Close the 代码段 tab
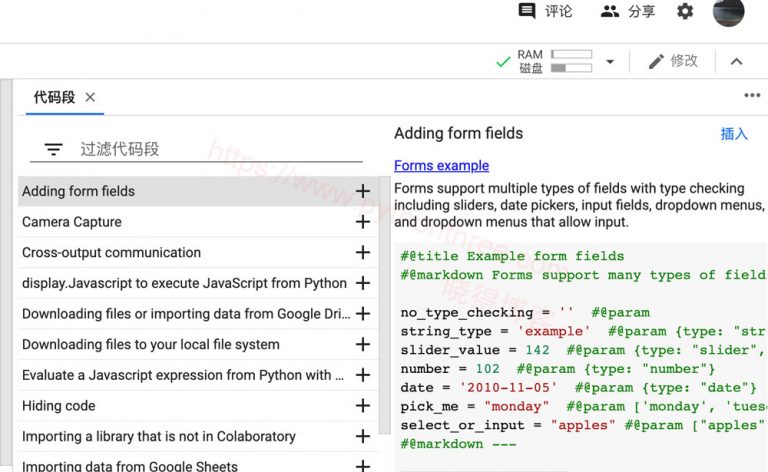Screen dimensions: 768x472 pos(90,97)
